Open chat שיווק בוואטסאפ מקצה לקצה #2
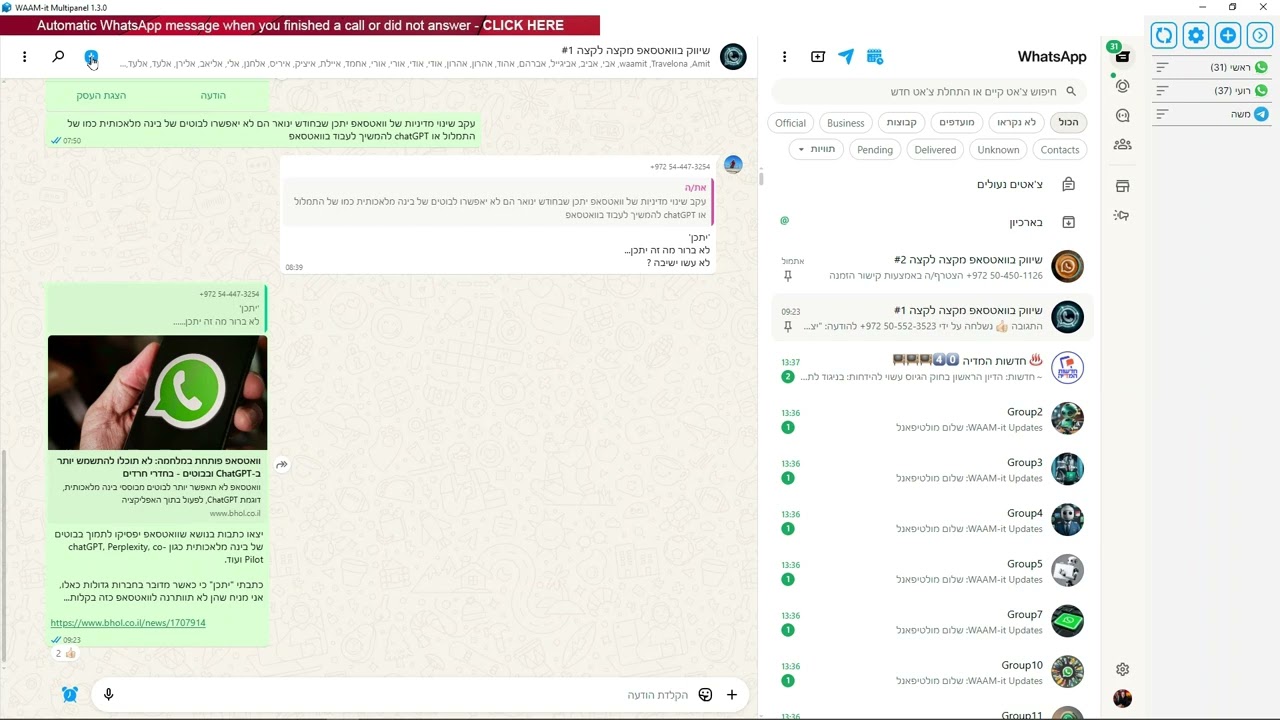Screen dimensions: 1280x720 coord(932,267)
